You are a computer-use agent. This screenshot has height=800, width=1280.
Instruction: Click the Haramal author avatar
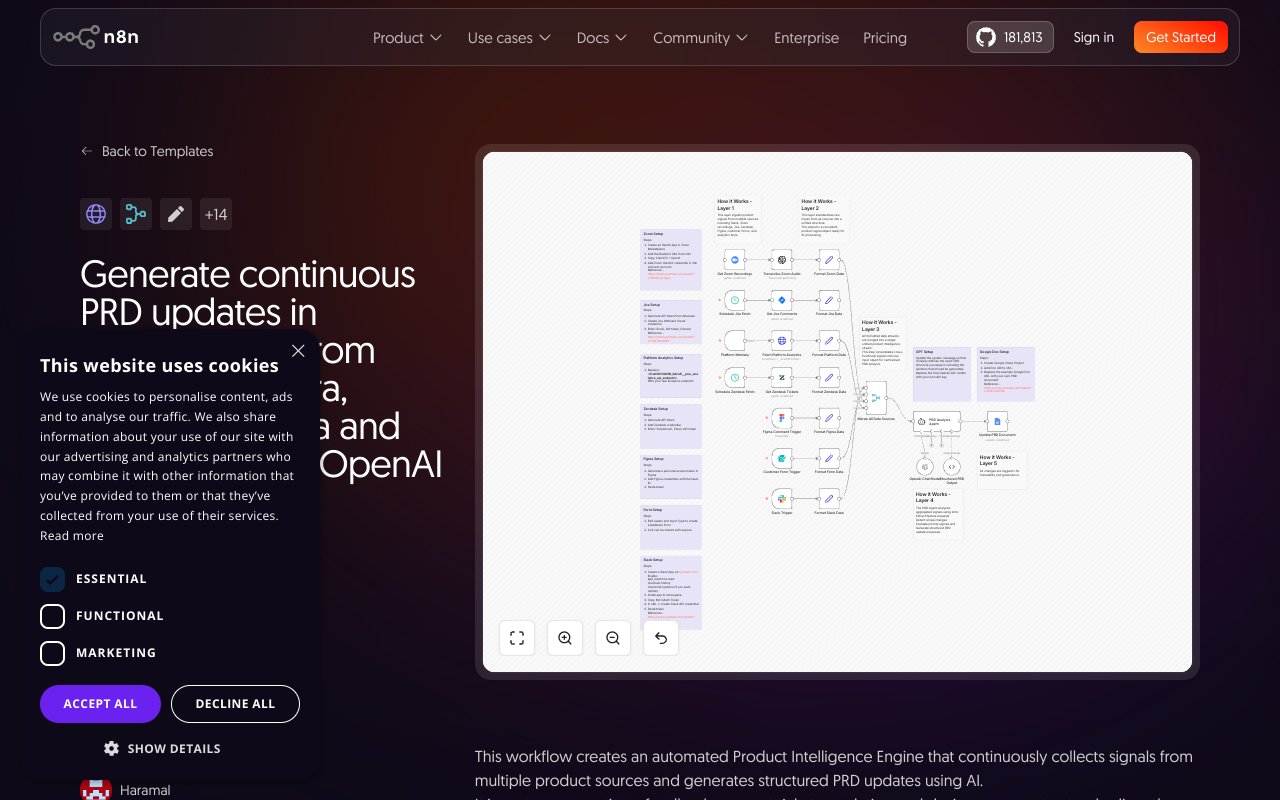point(95,789)
